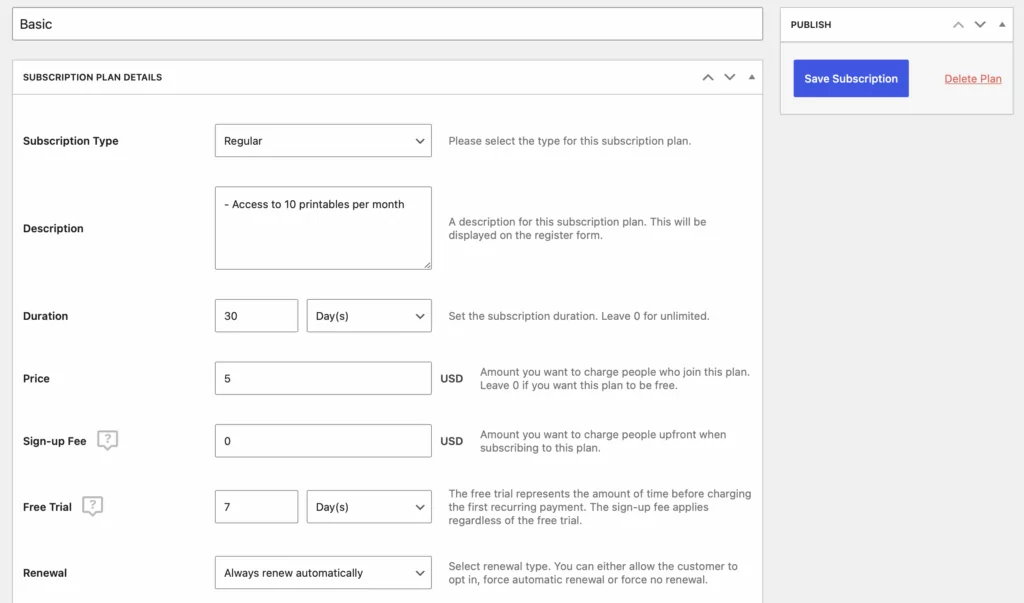Click the 'Sign-up Fee' label text
This screenshot has height=603, width=1024.
pos(54,441)
